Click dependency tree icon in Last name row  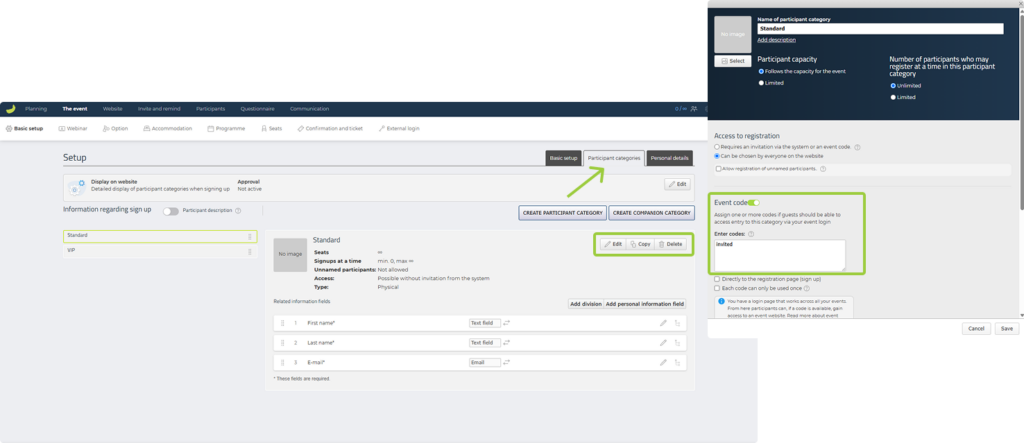677,342
